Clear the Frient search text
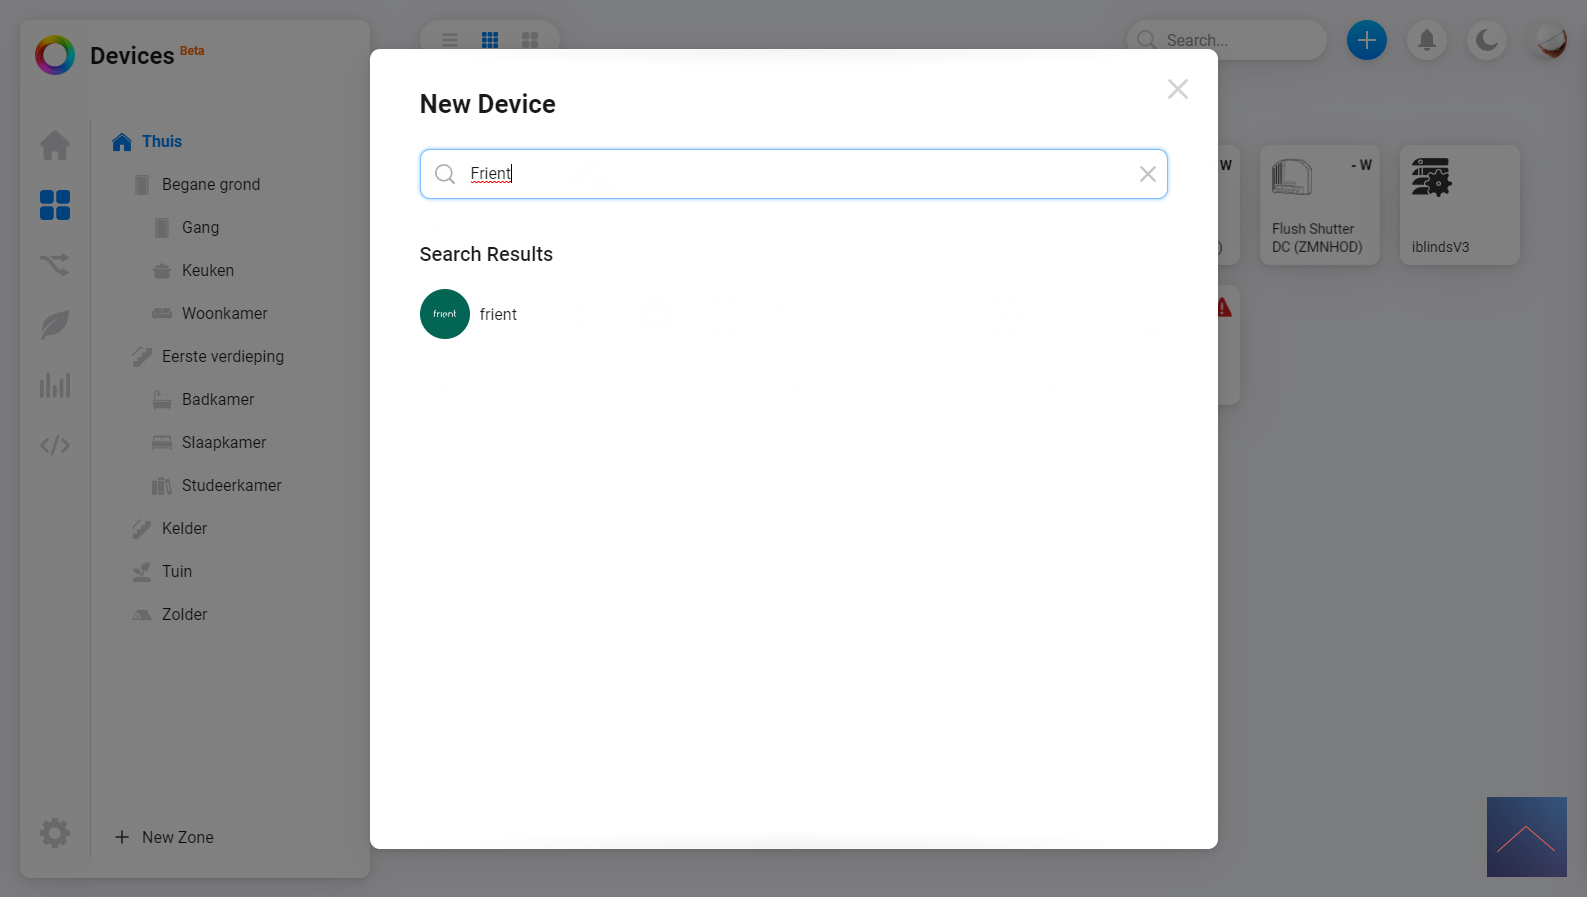 (x=1148, y=174)
